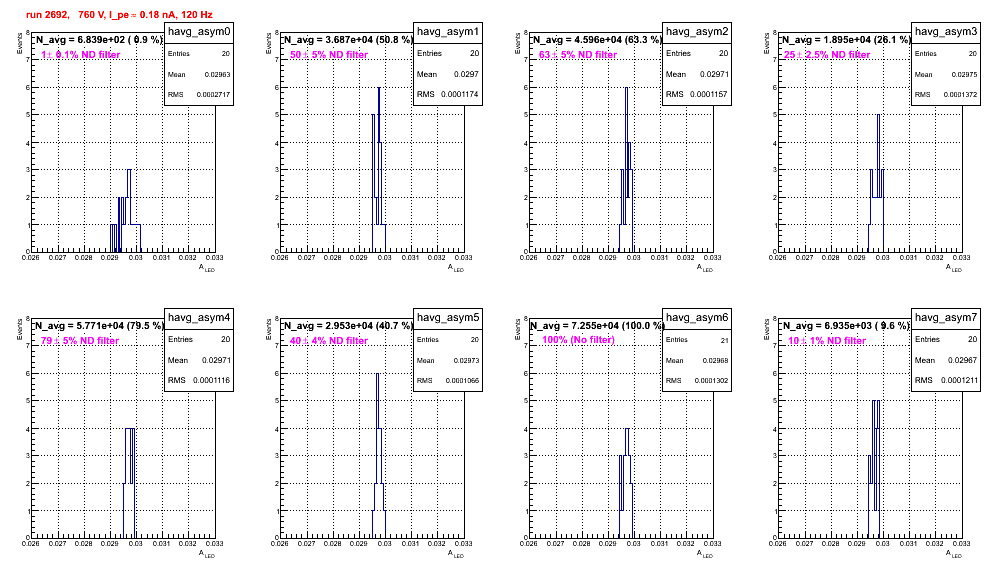The height and width of the screenshot is (572, 996).
Task: Click the blue histogram in the havg_asym4 plot
Action: 130,483
